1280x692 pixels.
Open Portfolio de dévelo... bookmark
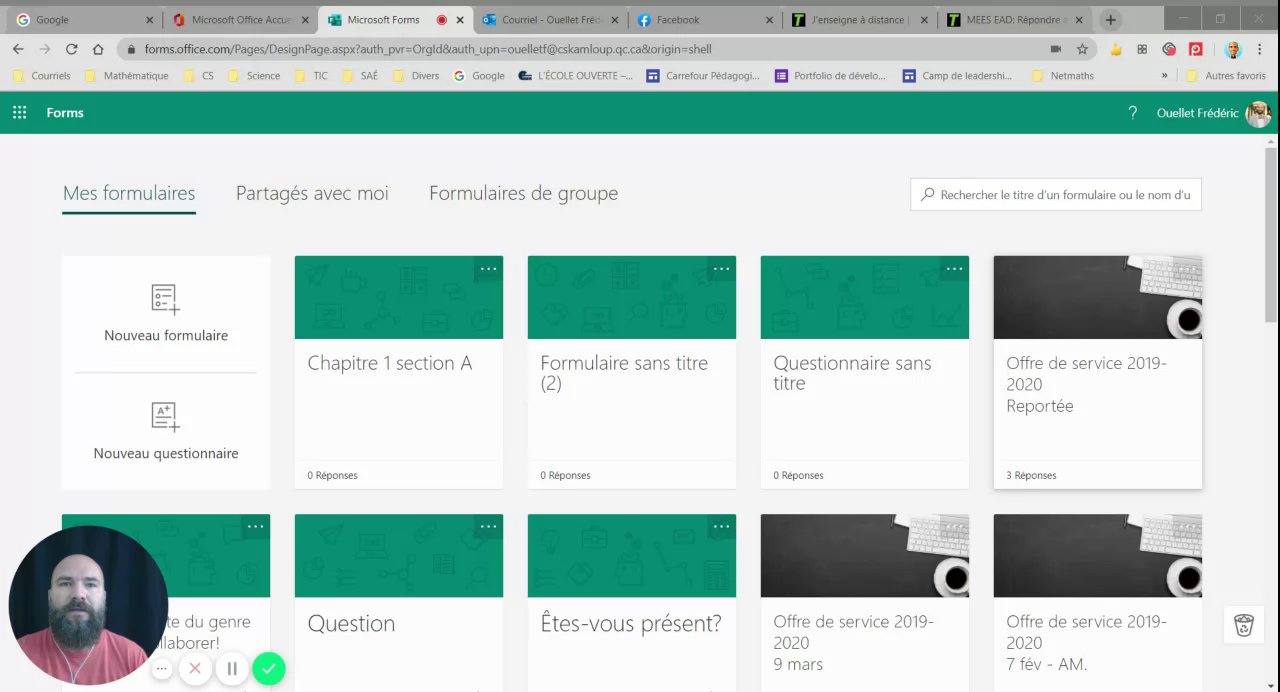tap(832, 75)
